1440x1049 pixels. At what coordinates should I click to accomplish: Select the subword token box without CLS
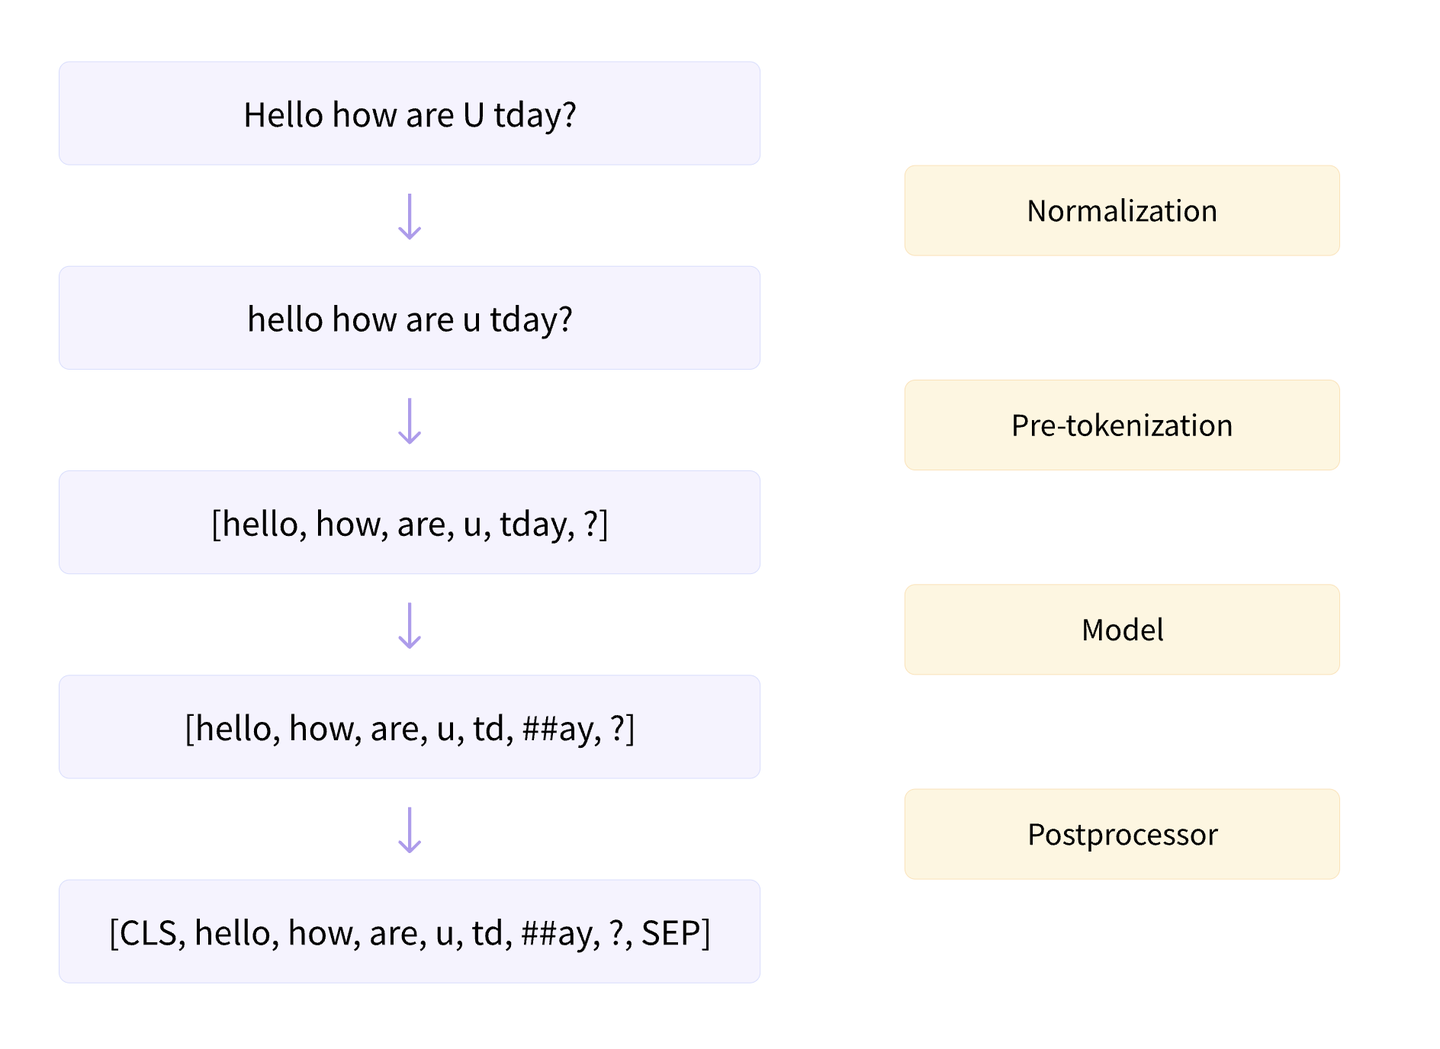coord(409,727)
